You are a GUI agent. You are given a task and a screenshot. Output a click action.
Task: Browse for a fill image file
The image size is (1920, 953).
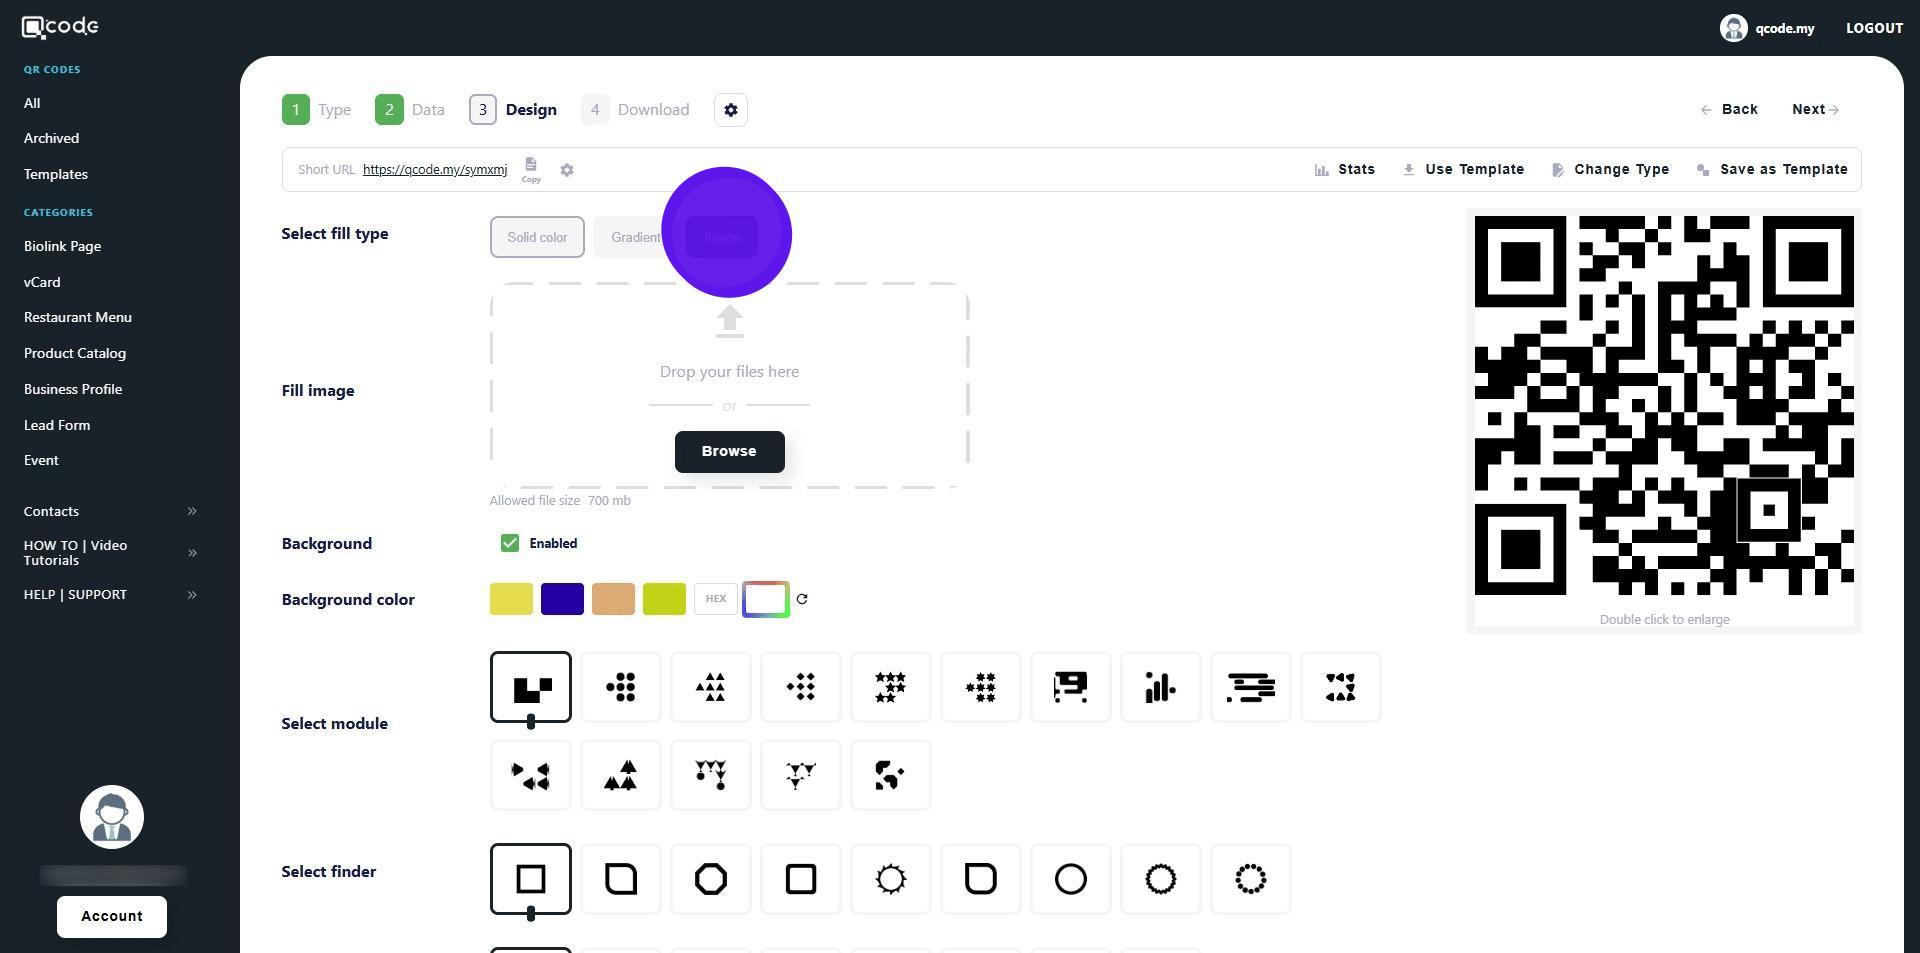[x=730, y=452]
